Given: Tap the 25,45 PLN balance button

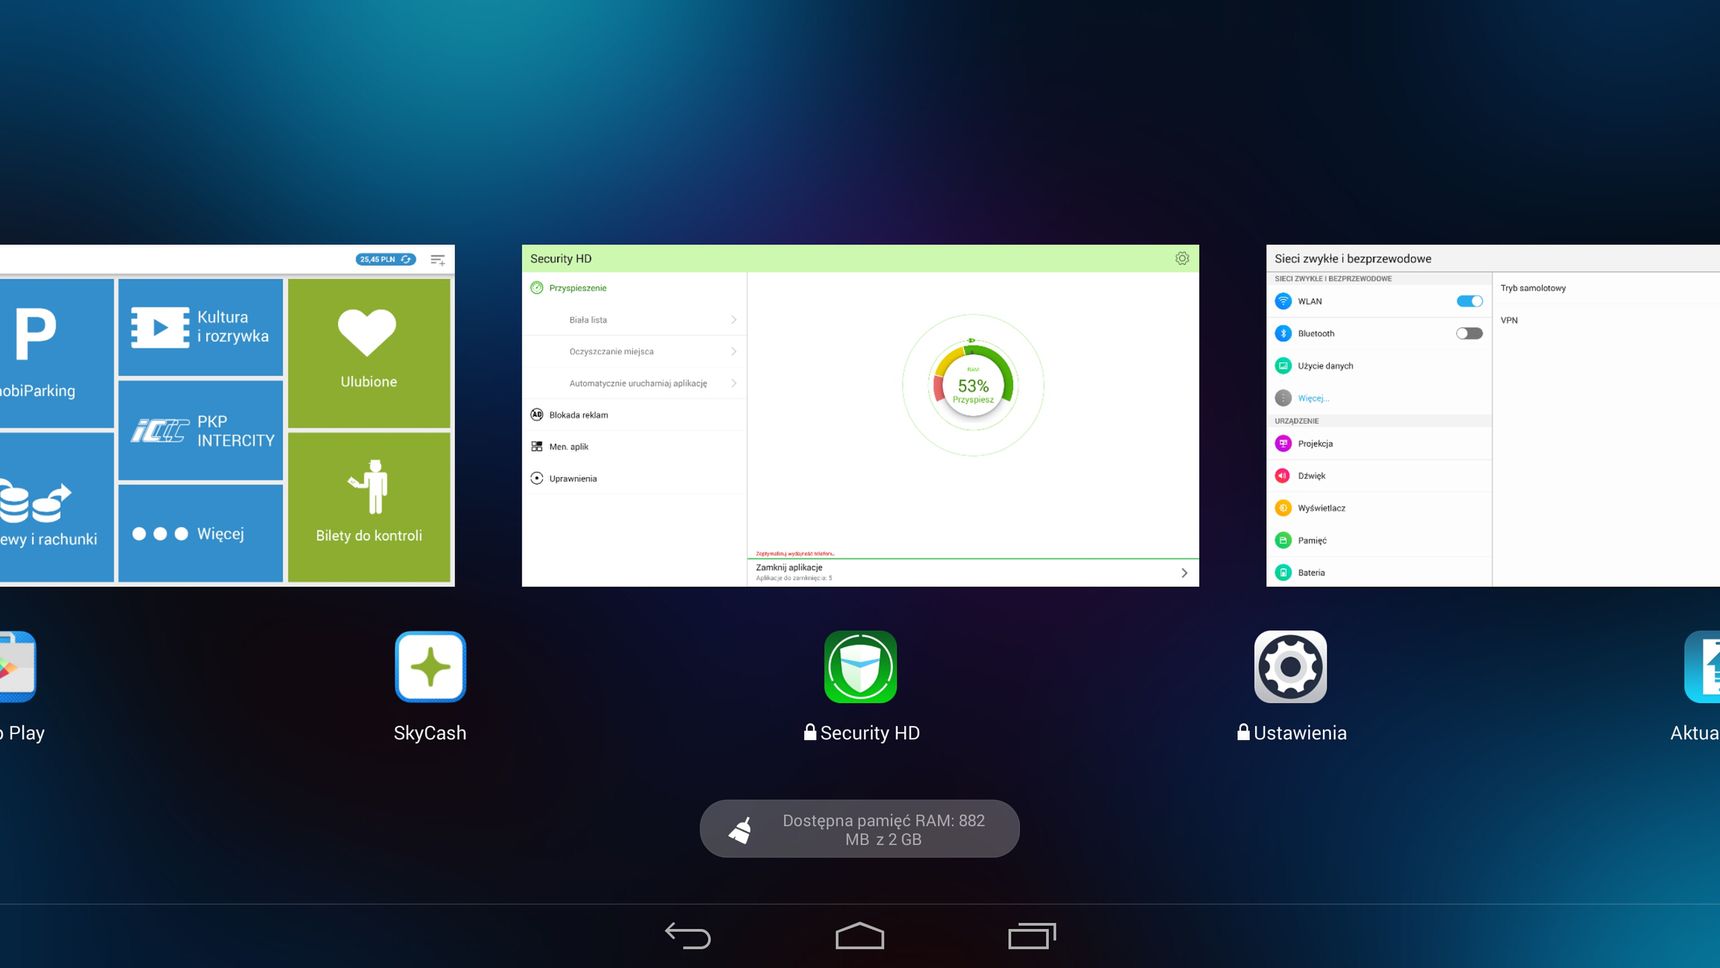Looking at the screenshot, I should (x=386, y=259).
